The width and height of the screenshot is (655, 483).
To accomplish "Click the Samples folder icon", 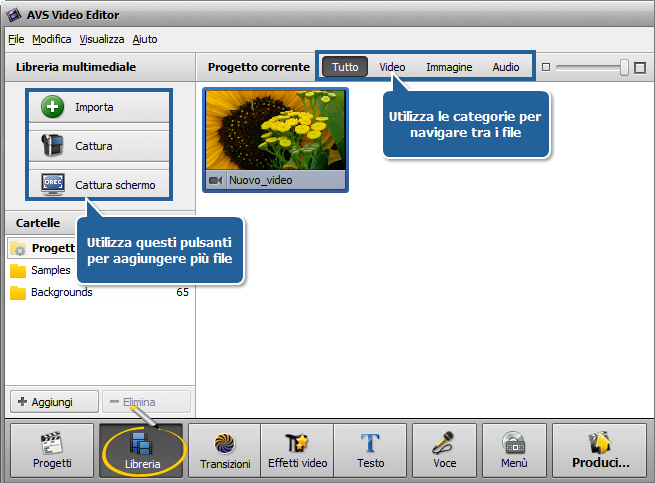I will (x=18, y=270).
